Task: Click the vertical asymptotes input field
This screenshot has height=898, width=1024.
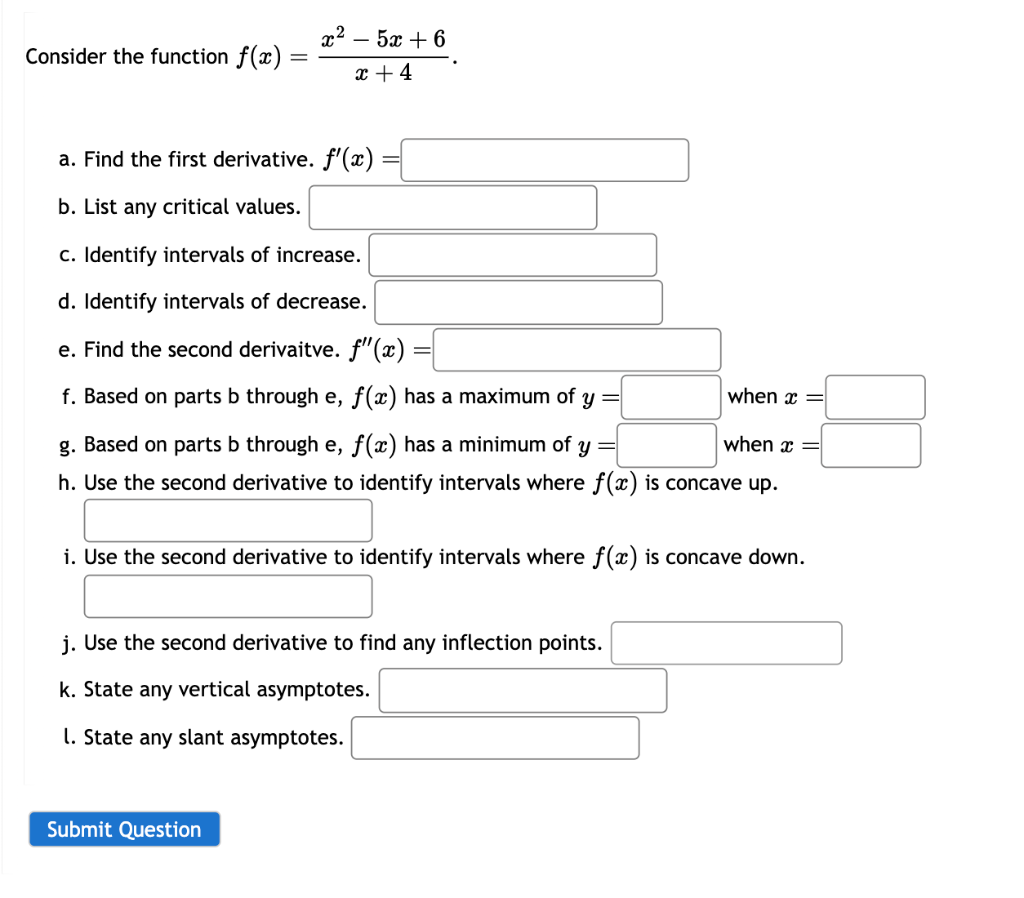Action: (x=522, y=690)
